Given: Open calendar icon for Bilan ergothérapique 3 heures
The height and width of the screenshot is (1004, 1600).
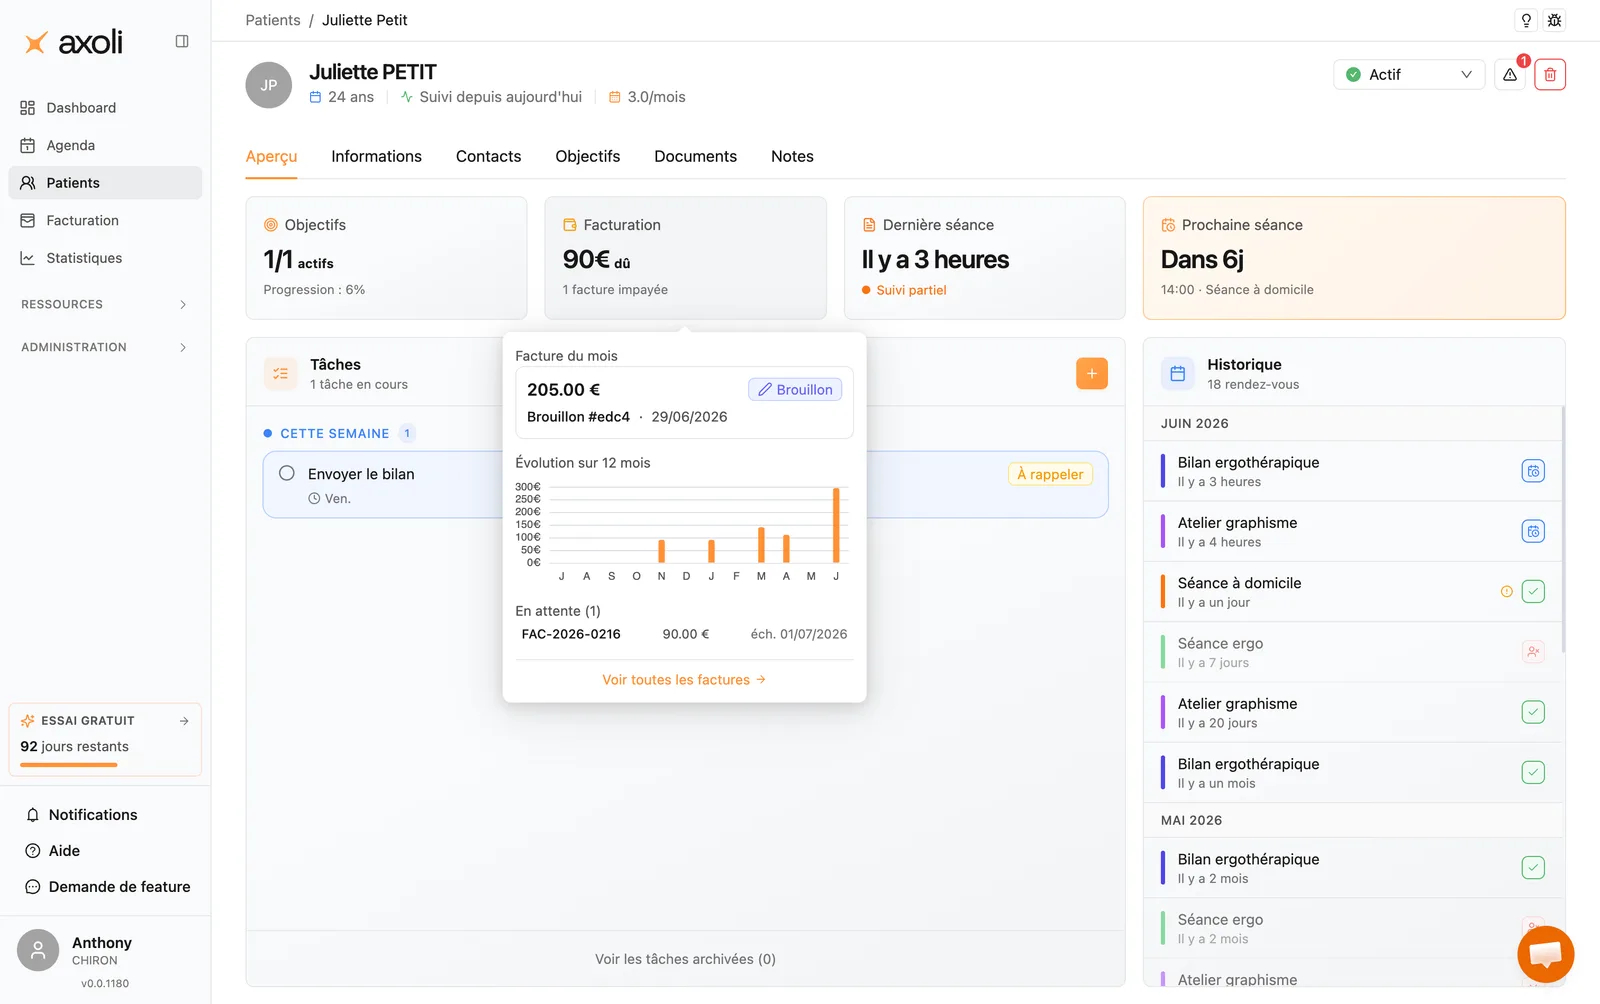Looking at the screenshot, I should pos(1533,471).
